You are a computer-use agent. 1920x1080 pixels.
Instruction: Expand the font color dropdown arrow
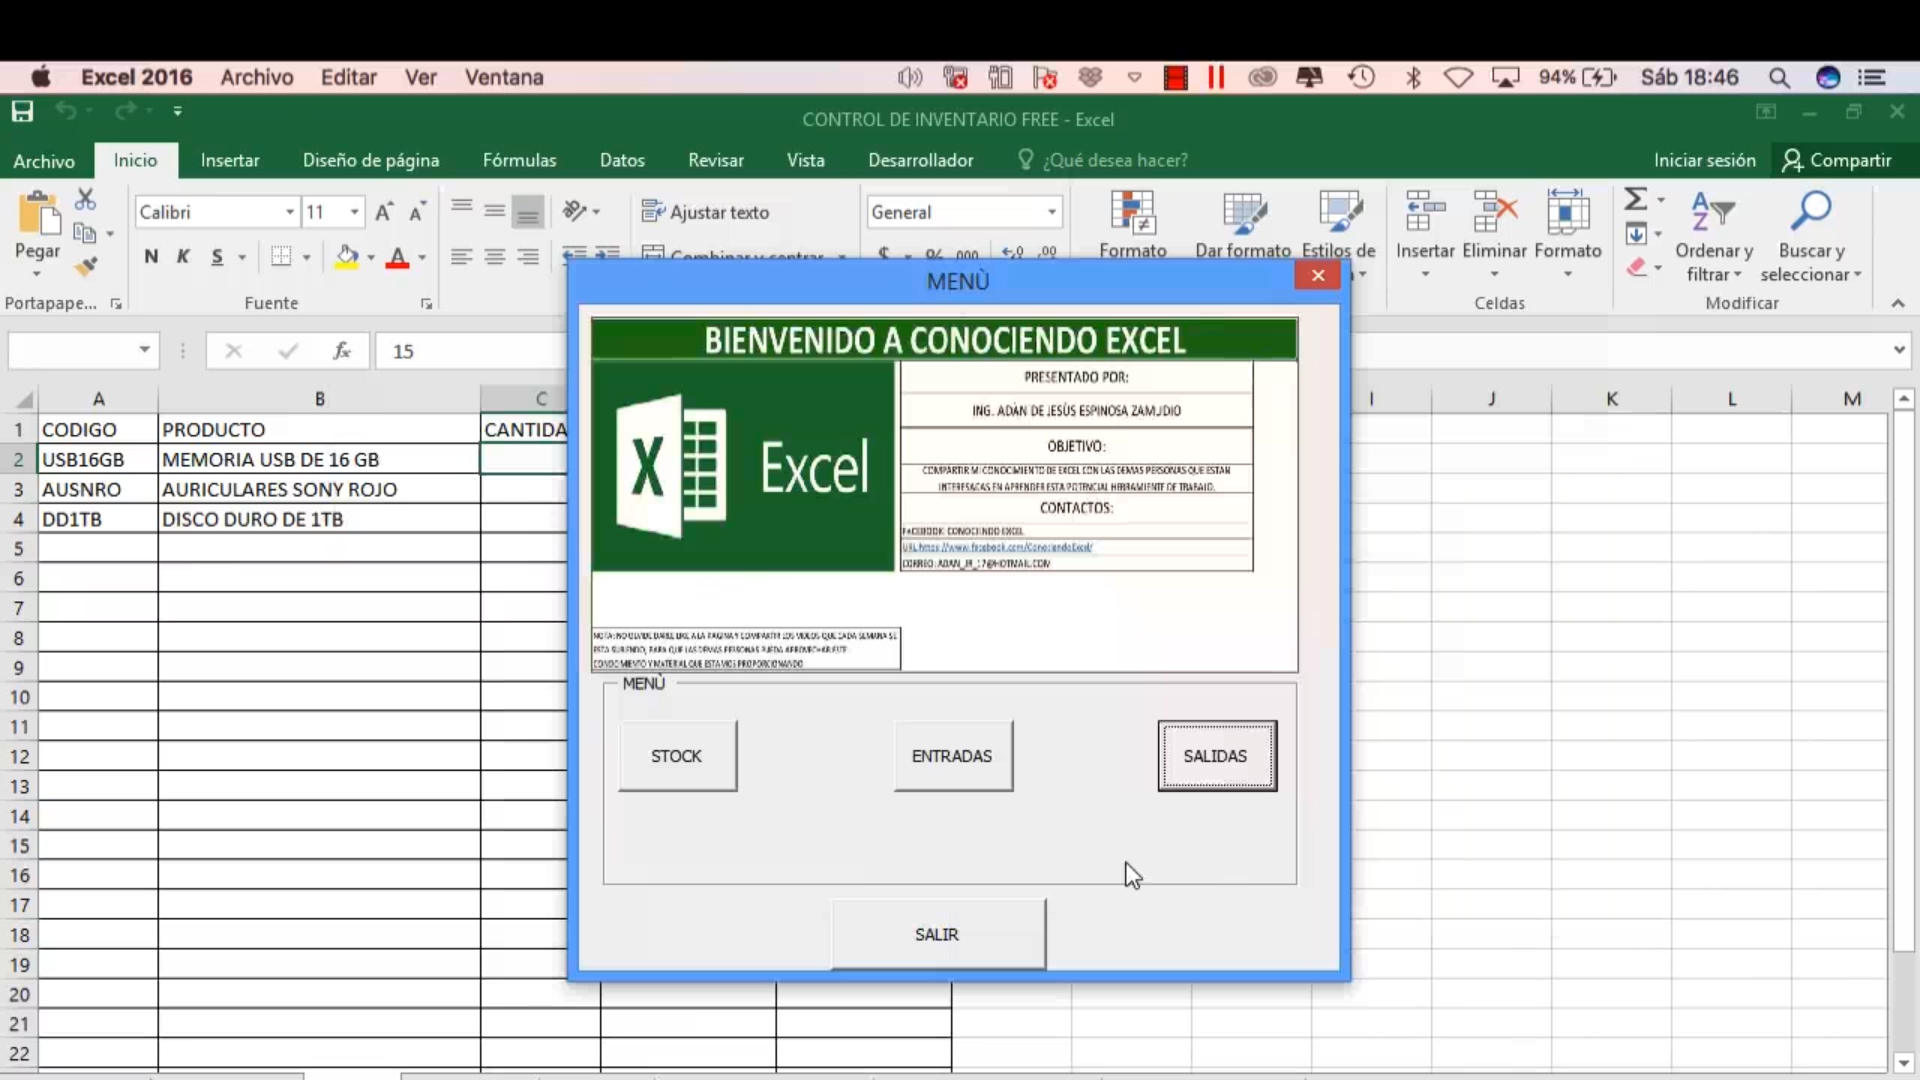coord(422,258)
